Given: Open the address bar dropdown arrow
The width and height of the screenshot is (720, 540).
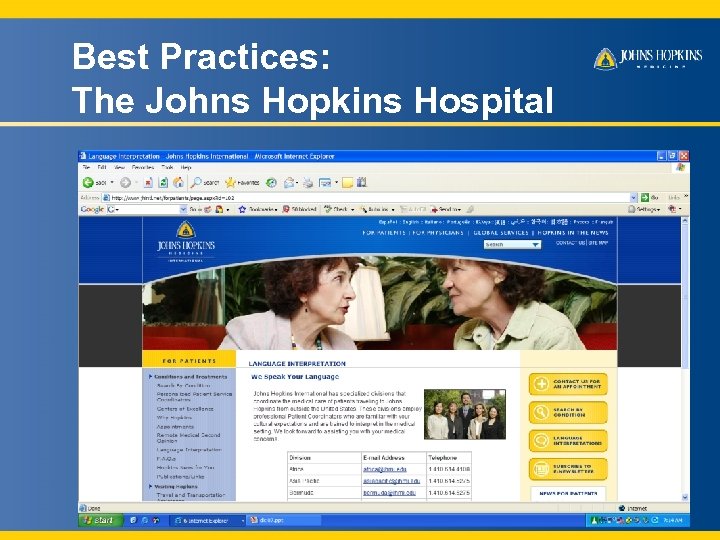Looking at the screenshot, I should point(634,197).
